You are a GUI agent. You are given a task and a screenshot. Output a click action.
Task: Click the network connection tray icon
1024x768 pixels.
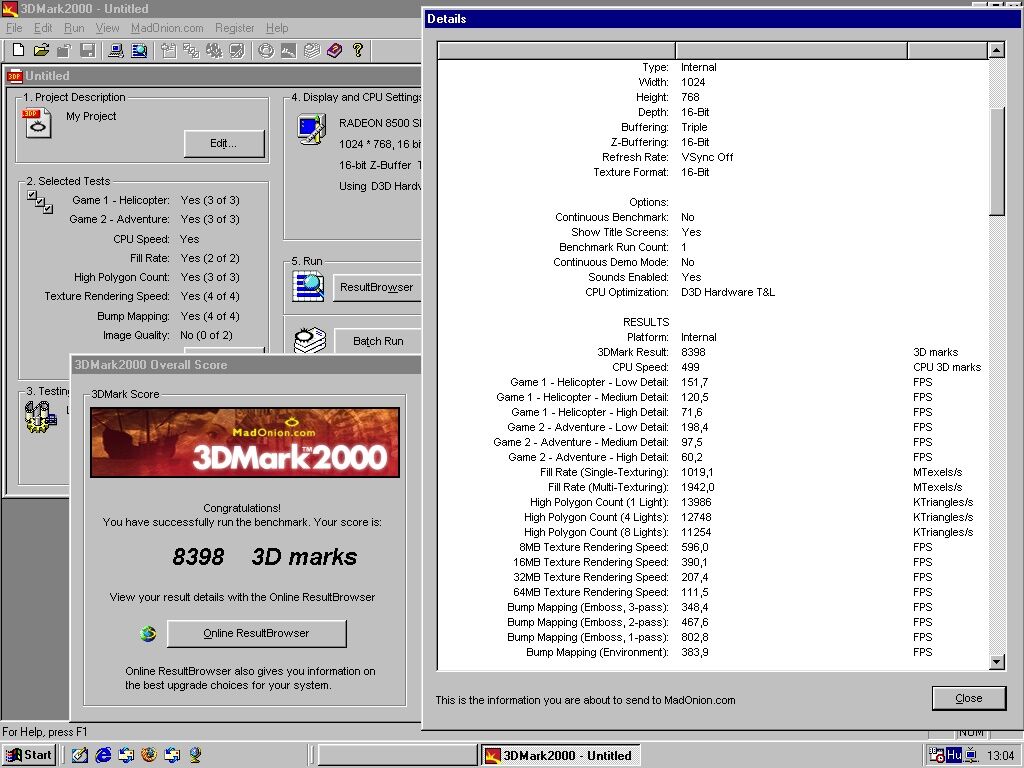point(972,756)
